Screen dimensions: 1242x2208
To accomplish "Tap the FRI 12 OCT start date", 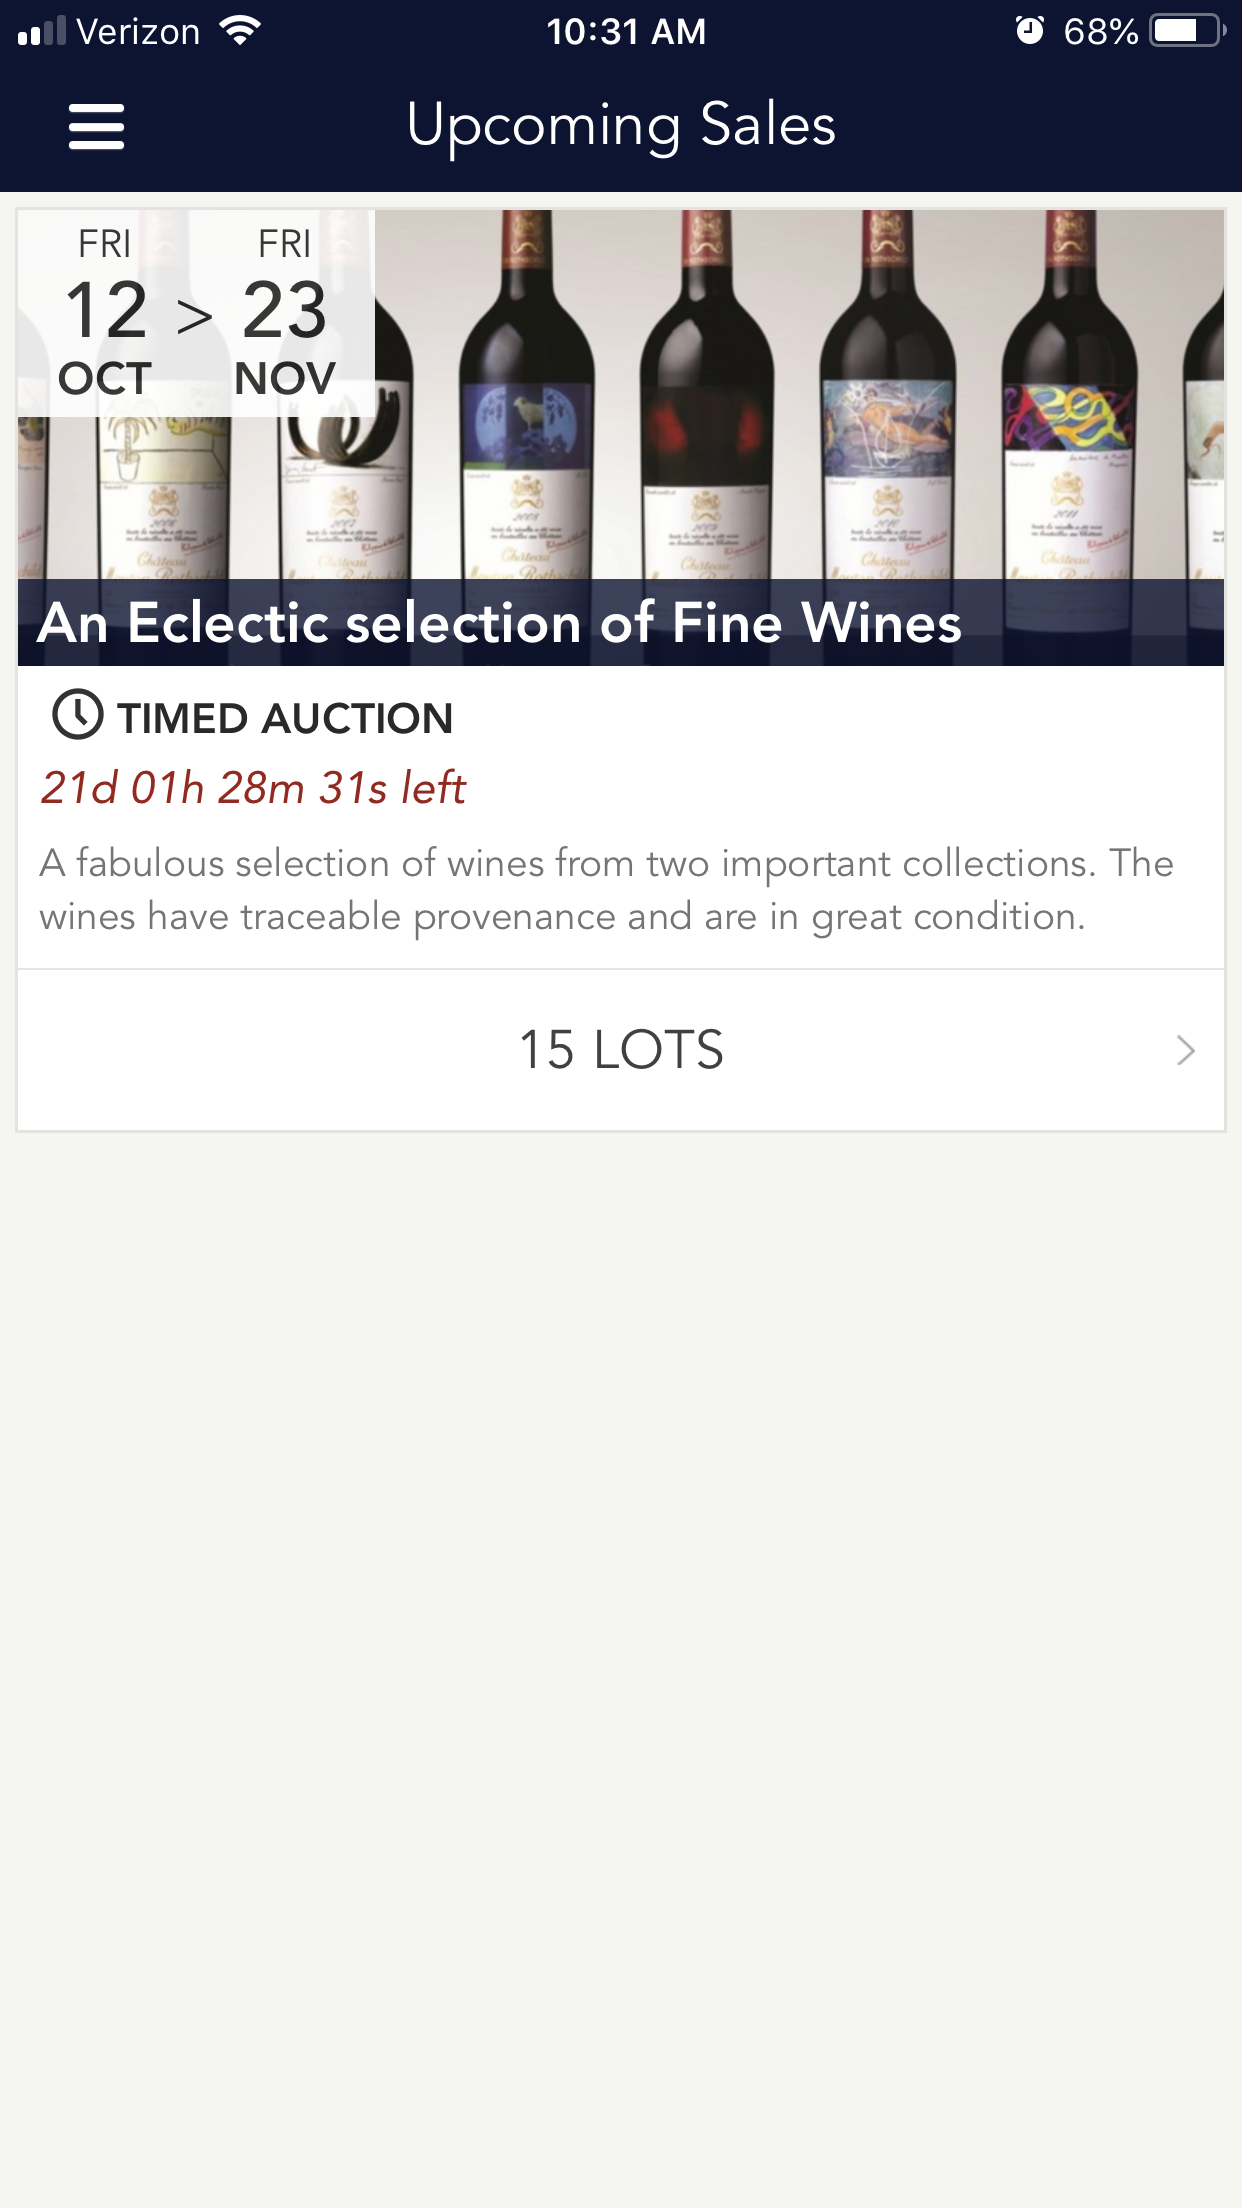I will coord(105,312).
